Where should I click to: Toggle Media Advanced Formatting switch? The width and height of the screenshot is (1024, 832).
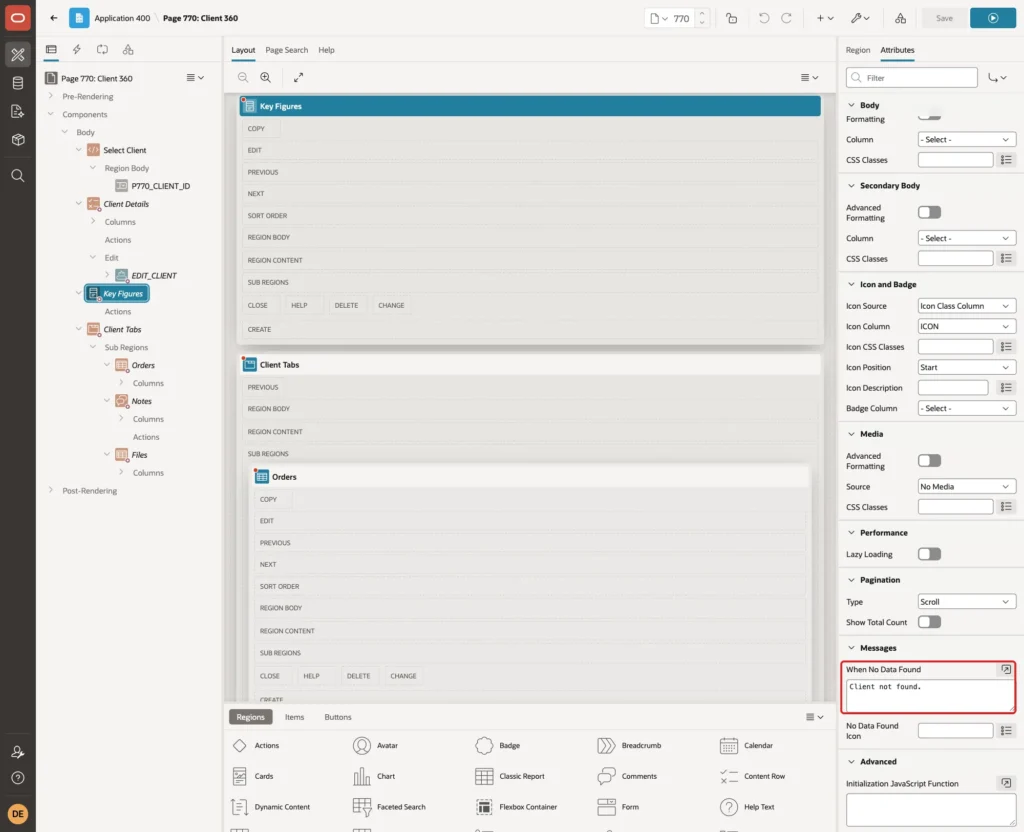tap(929, 461)
